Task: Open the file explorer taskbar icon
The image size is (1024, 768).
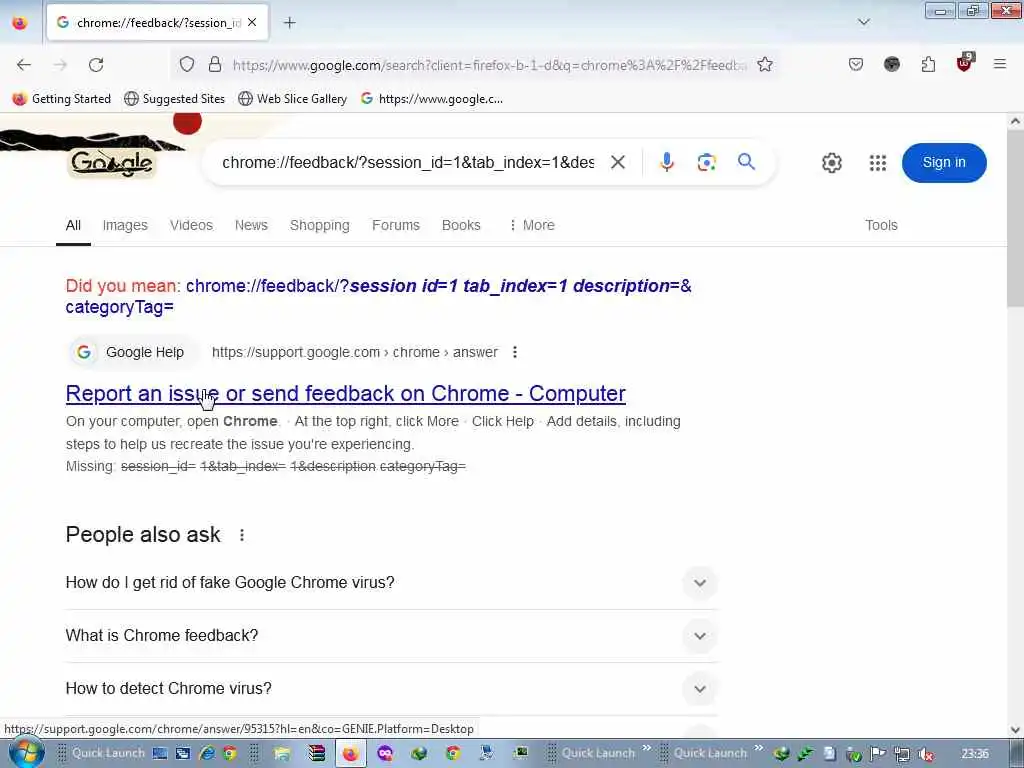Action: pyautogui.click(x=282, y=753)
